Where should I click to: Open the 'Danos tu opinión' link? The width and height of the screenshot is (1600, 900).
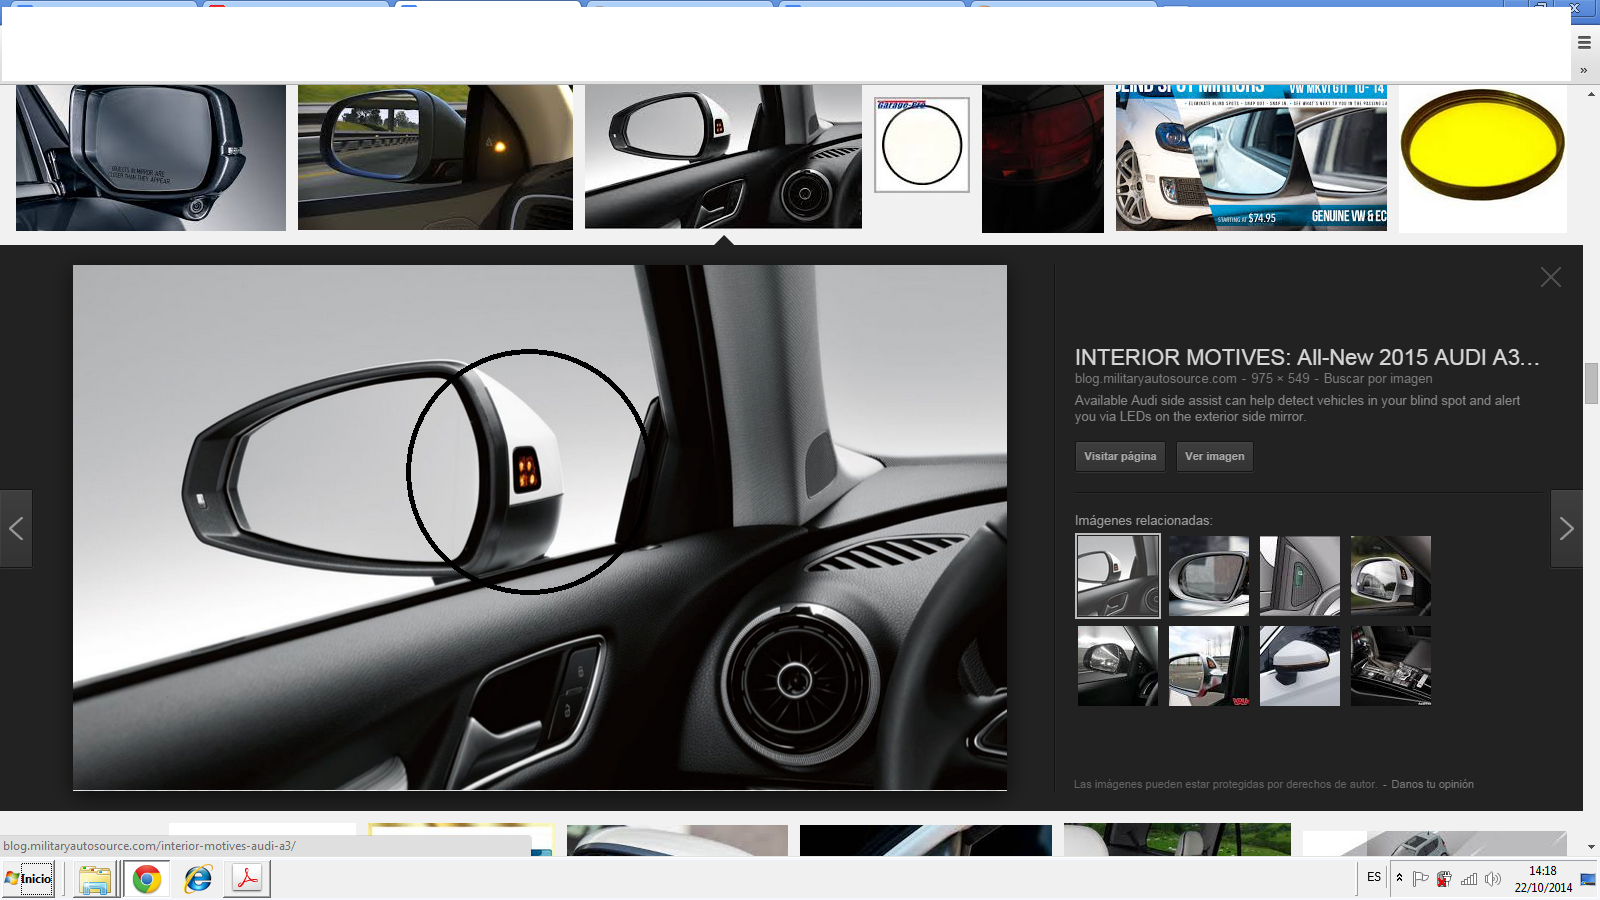click(1432, 785)
